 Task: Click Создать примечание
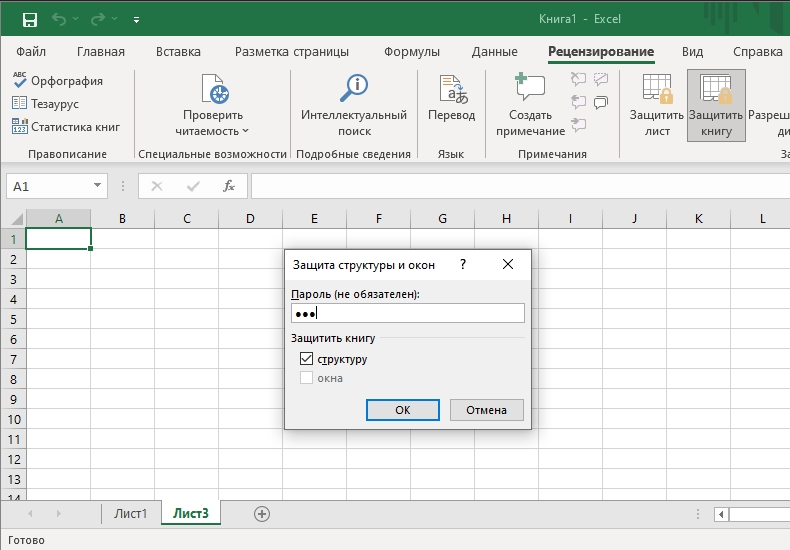click(x=531, y=106)
